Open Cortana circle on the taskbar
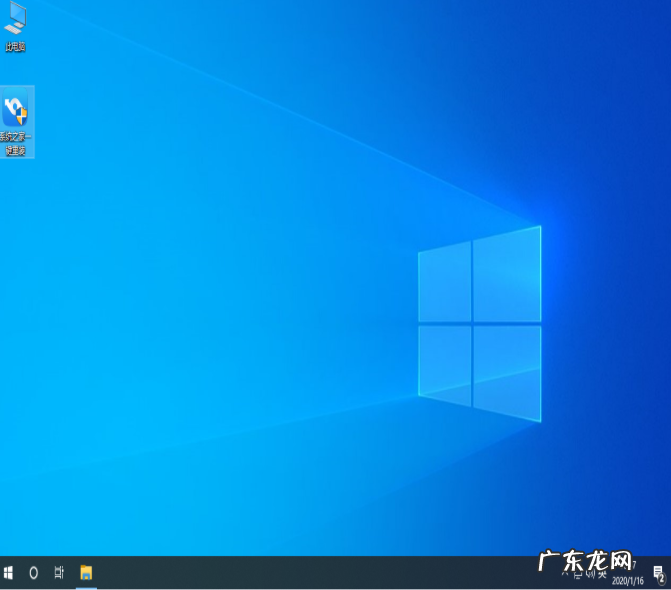The height and width of the screenshot is (590, 671). coord(33,572)
